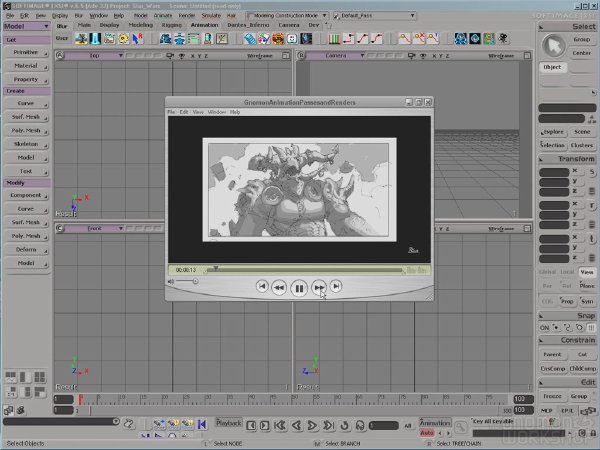This screenshot has width=600, height=450.
Task: Click the Group selection button
Action: tap(582, 39)
